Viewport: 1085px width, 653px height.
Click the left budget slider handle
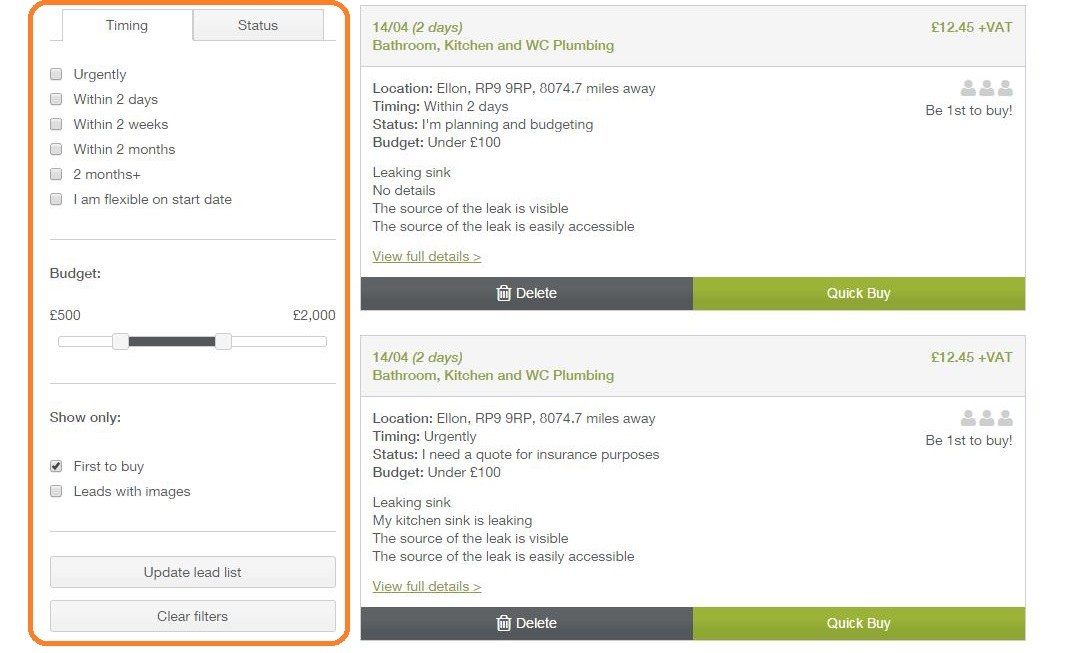tap(120, 341)
